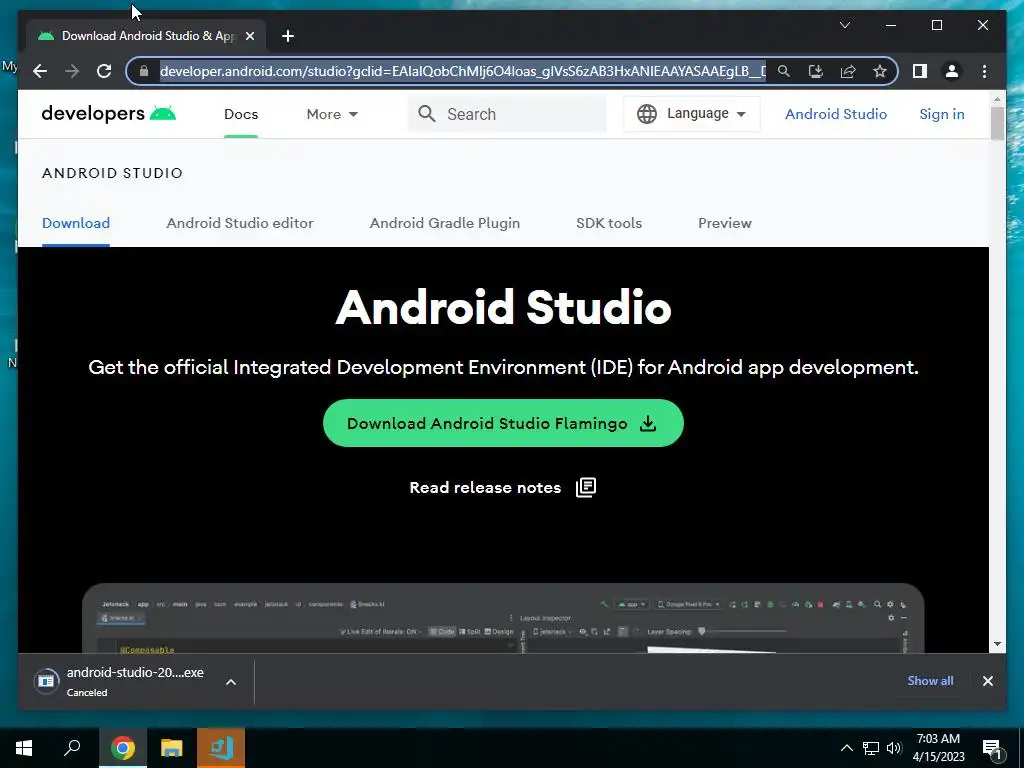Open Windows taskbar search
Screen dimensions: 1024x768
click(72, 748)
